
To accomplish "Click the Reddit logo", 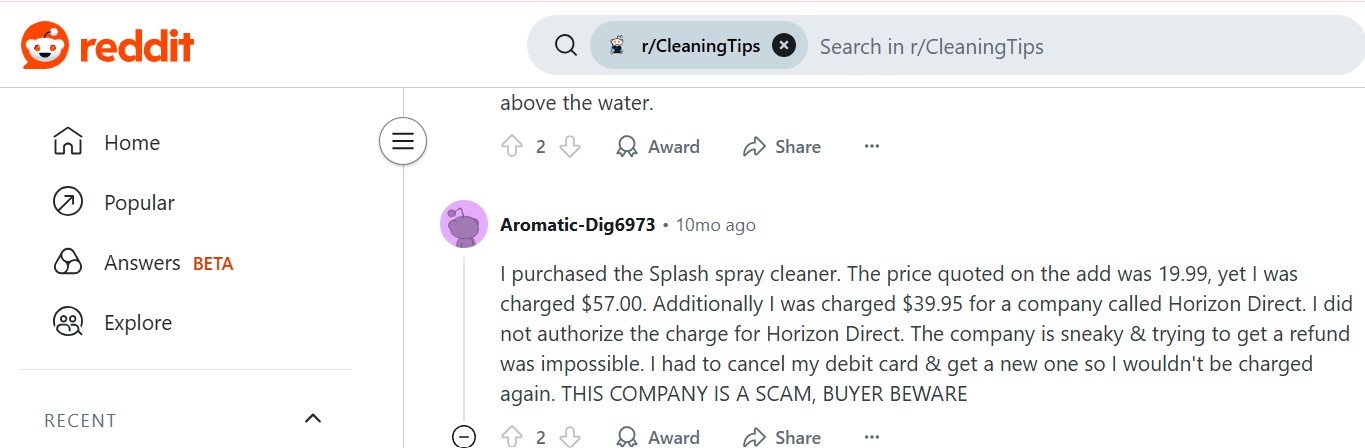I will [107, 45].
